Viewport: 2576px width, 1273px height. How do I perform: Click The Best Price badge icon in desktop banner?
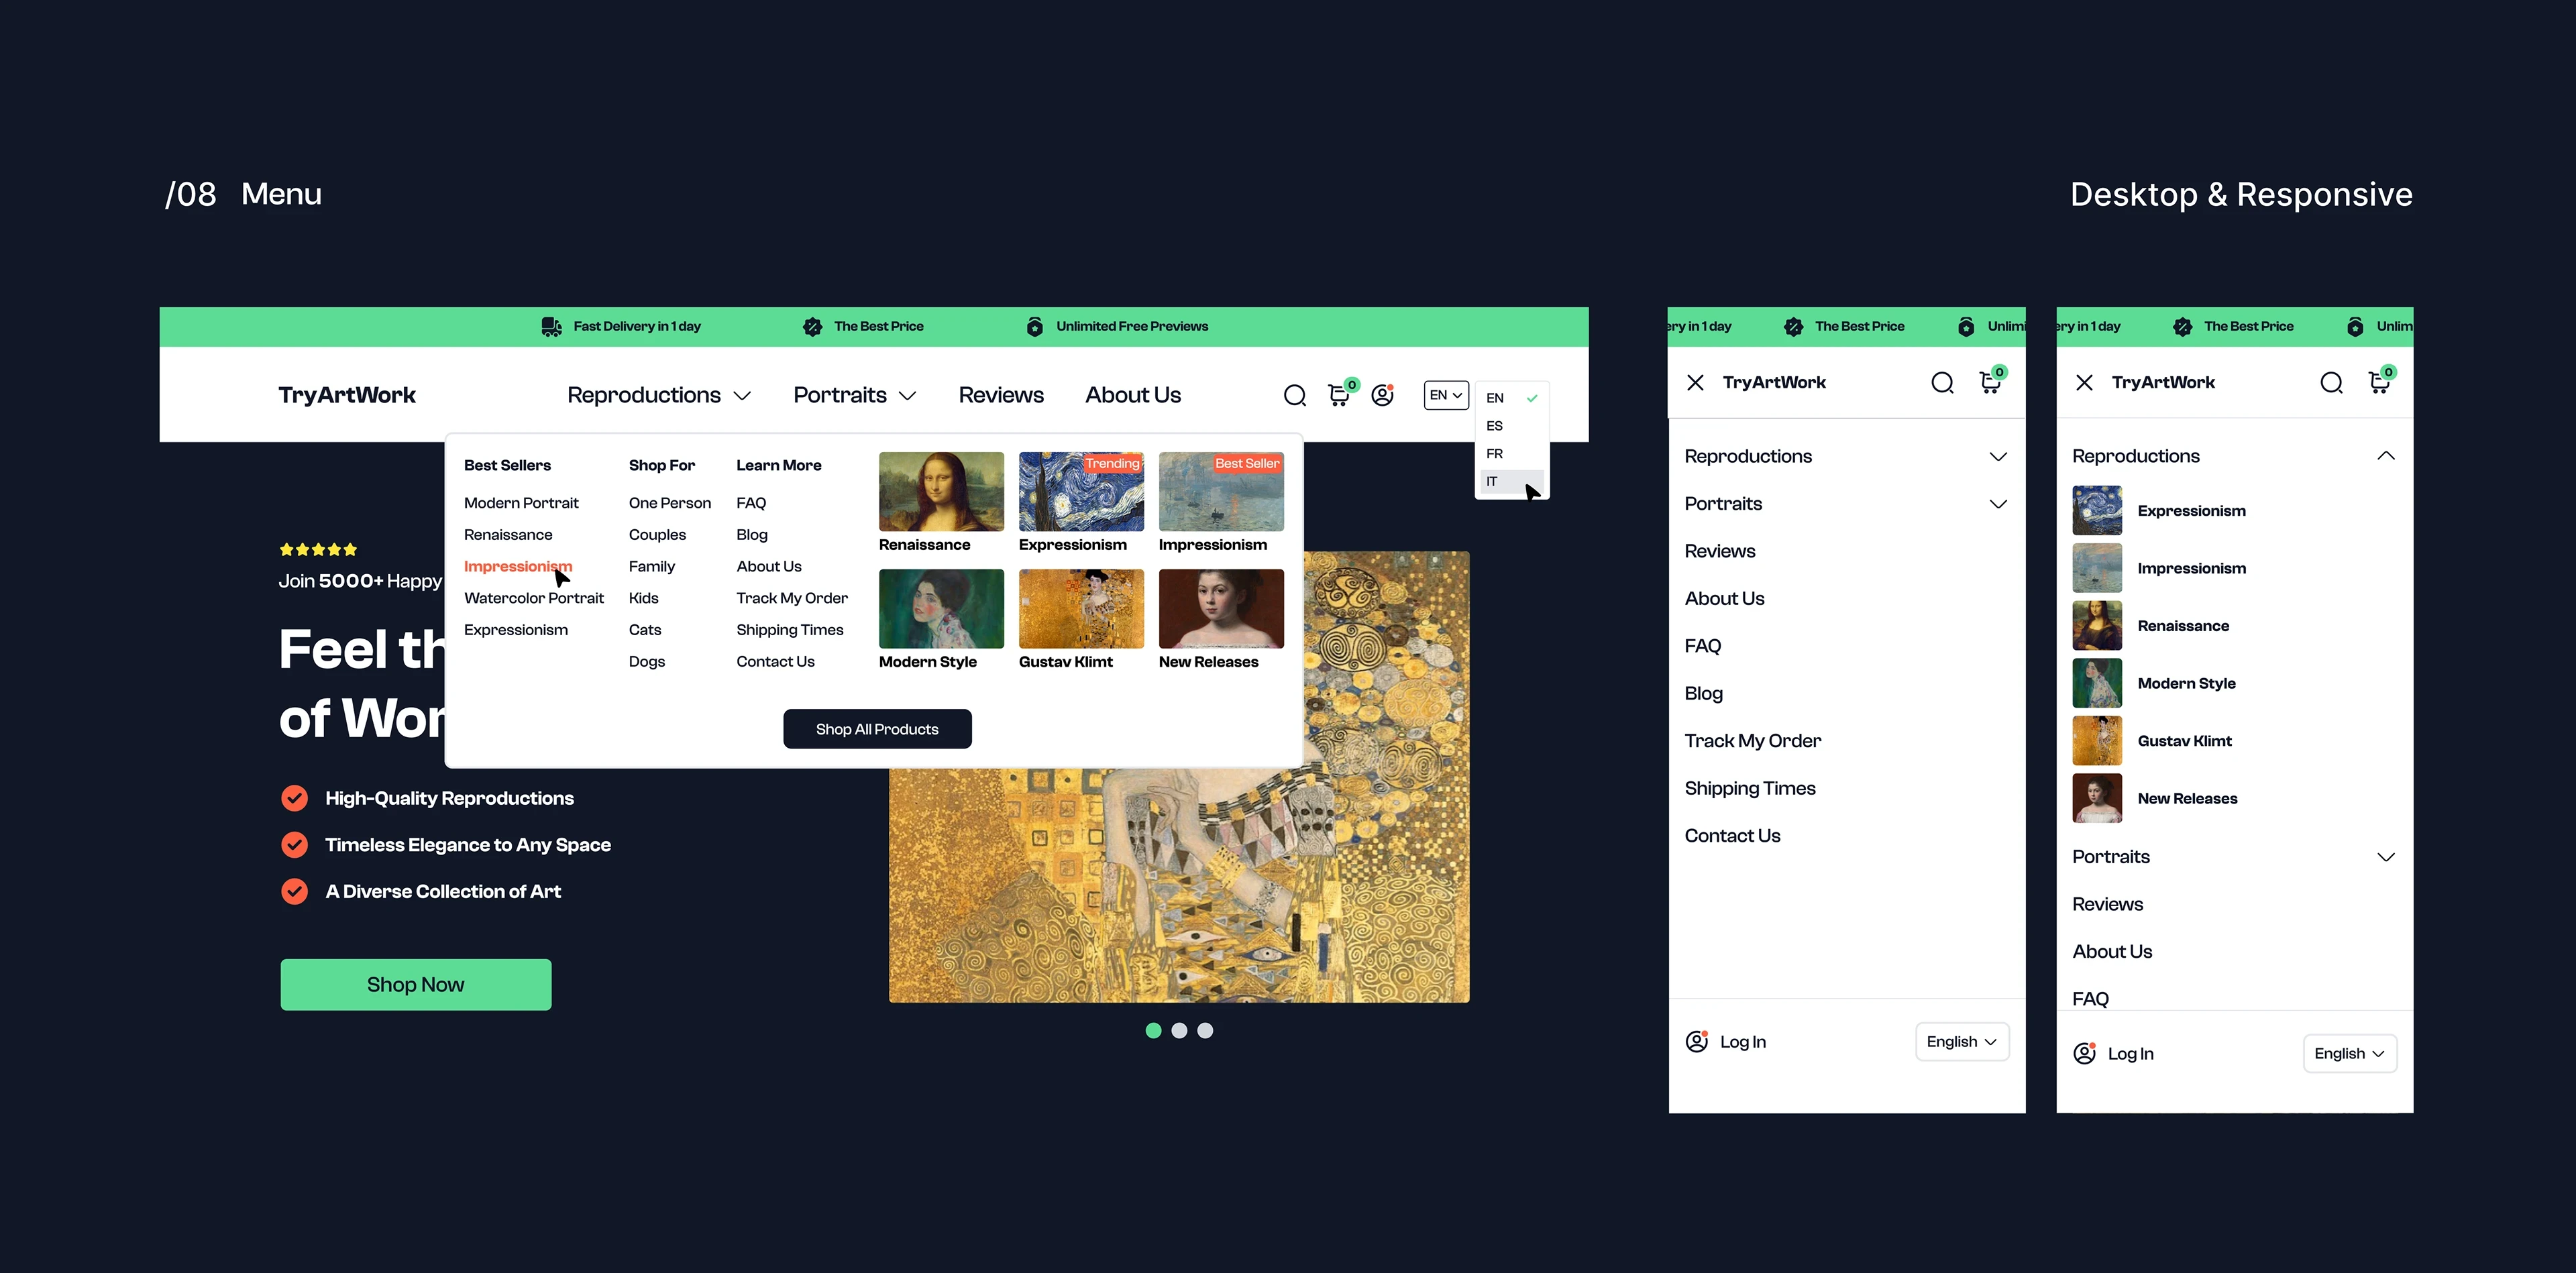(812, 326)
